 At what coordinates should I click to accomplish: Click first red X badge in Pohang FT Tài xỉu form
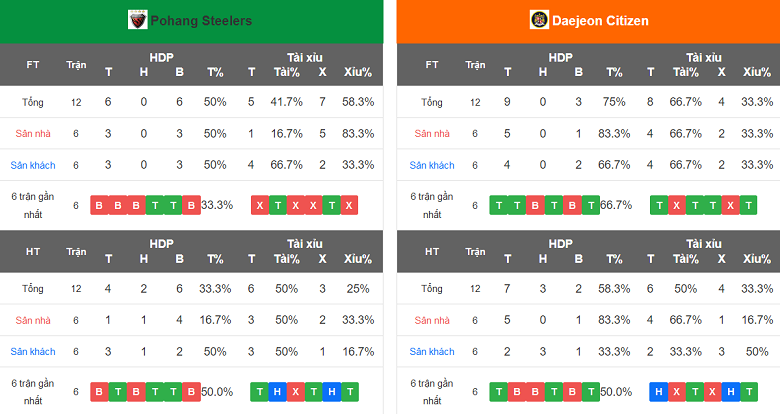(260, 205)
